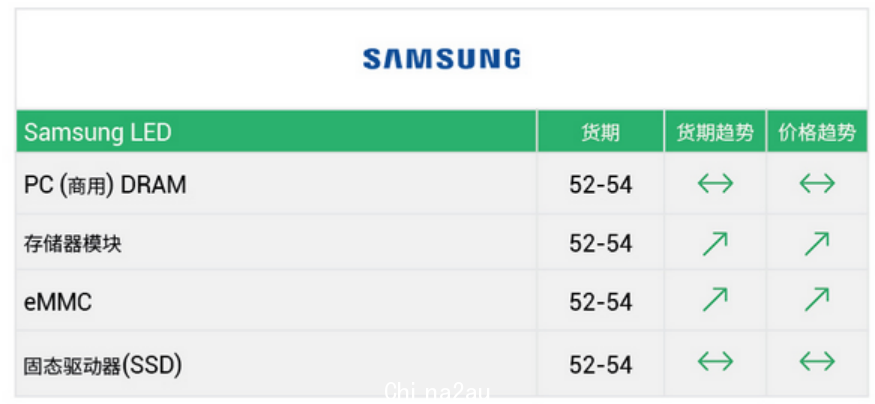
Task: Click lead time trend arrow for PC DRAM
Action: (715, 184)
